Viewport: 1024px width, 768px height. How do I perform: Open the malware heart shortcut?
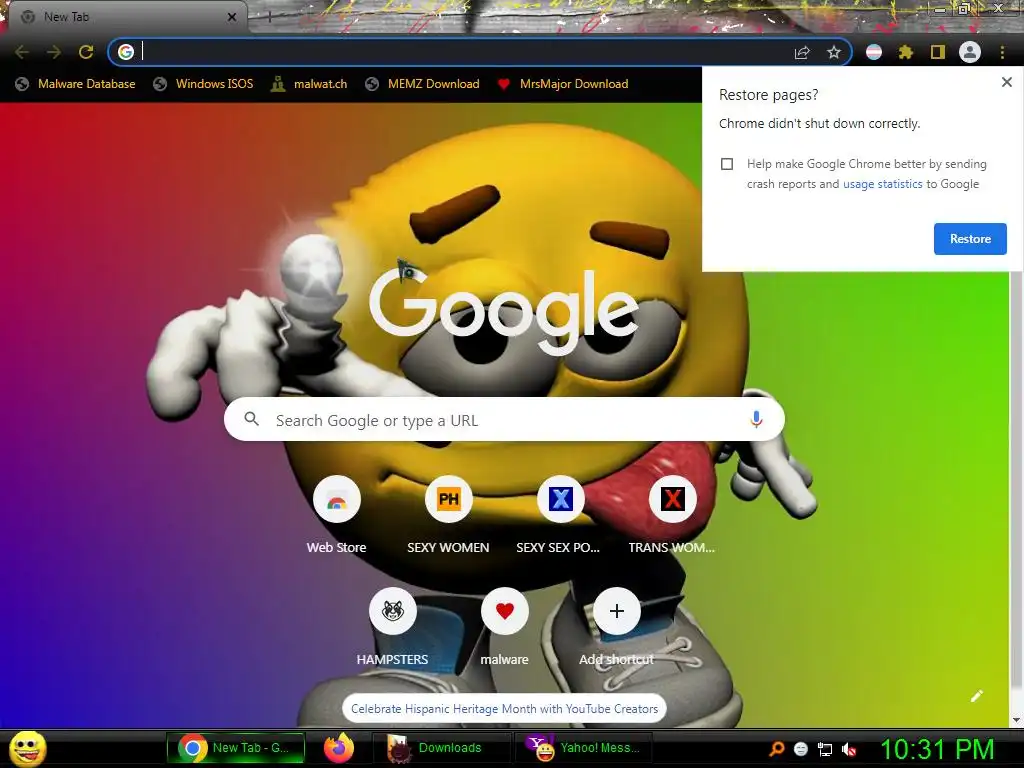tap(504, 628)
